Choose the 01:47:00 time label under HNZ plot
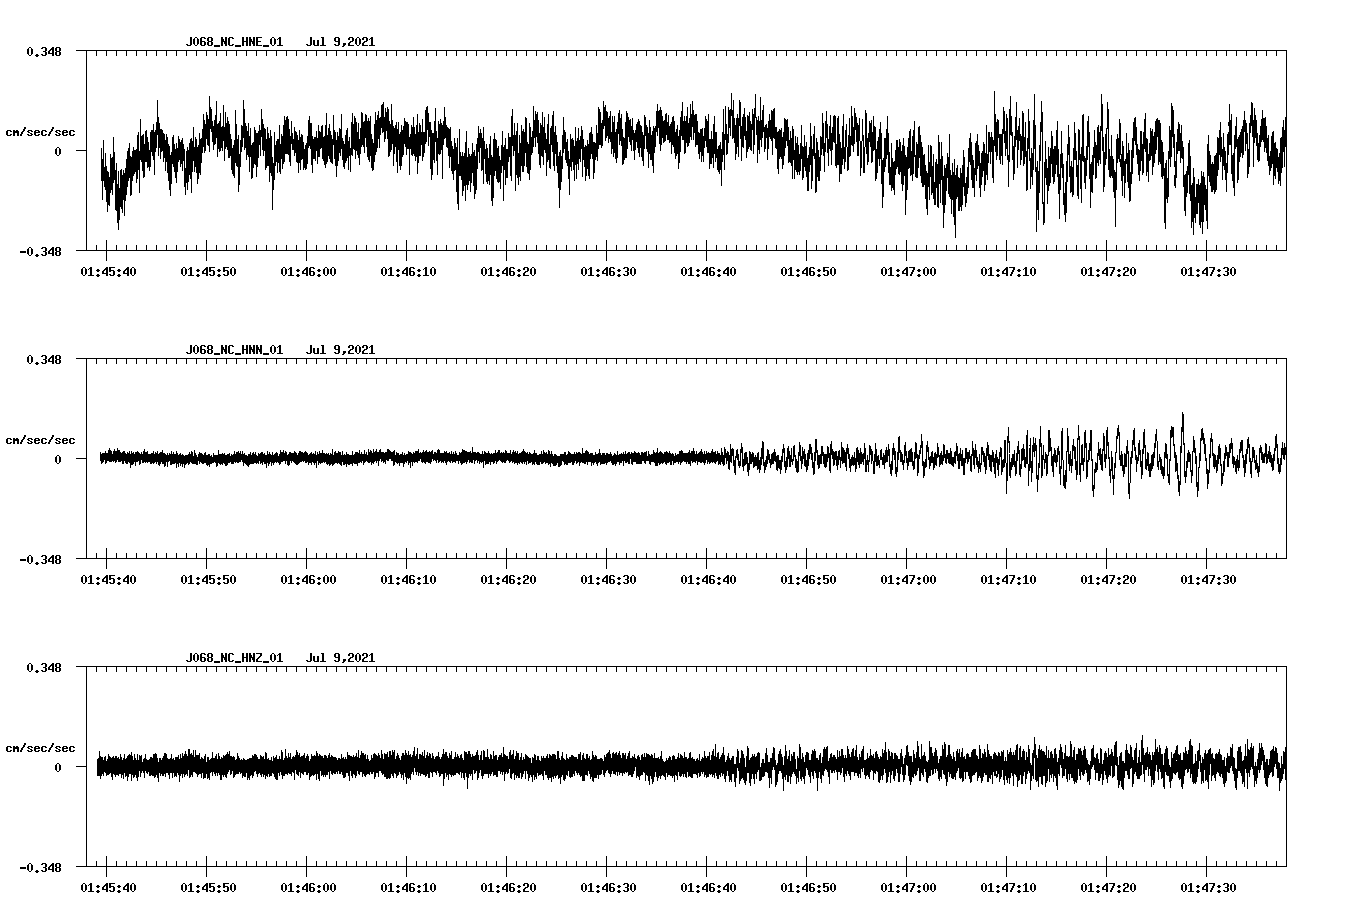 pos(908,888)
